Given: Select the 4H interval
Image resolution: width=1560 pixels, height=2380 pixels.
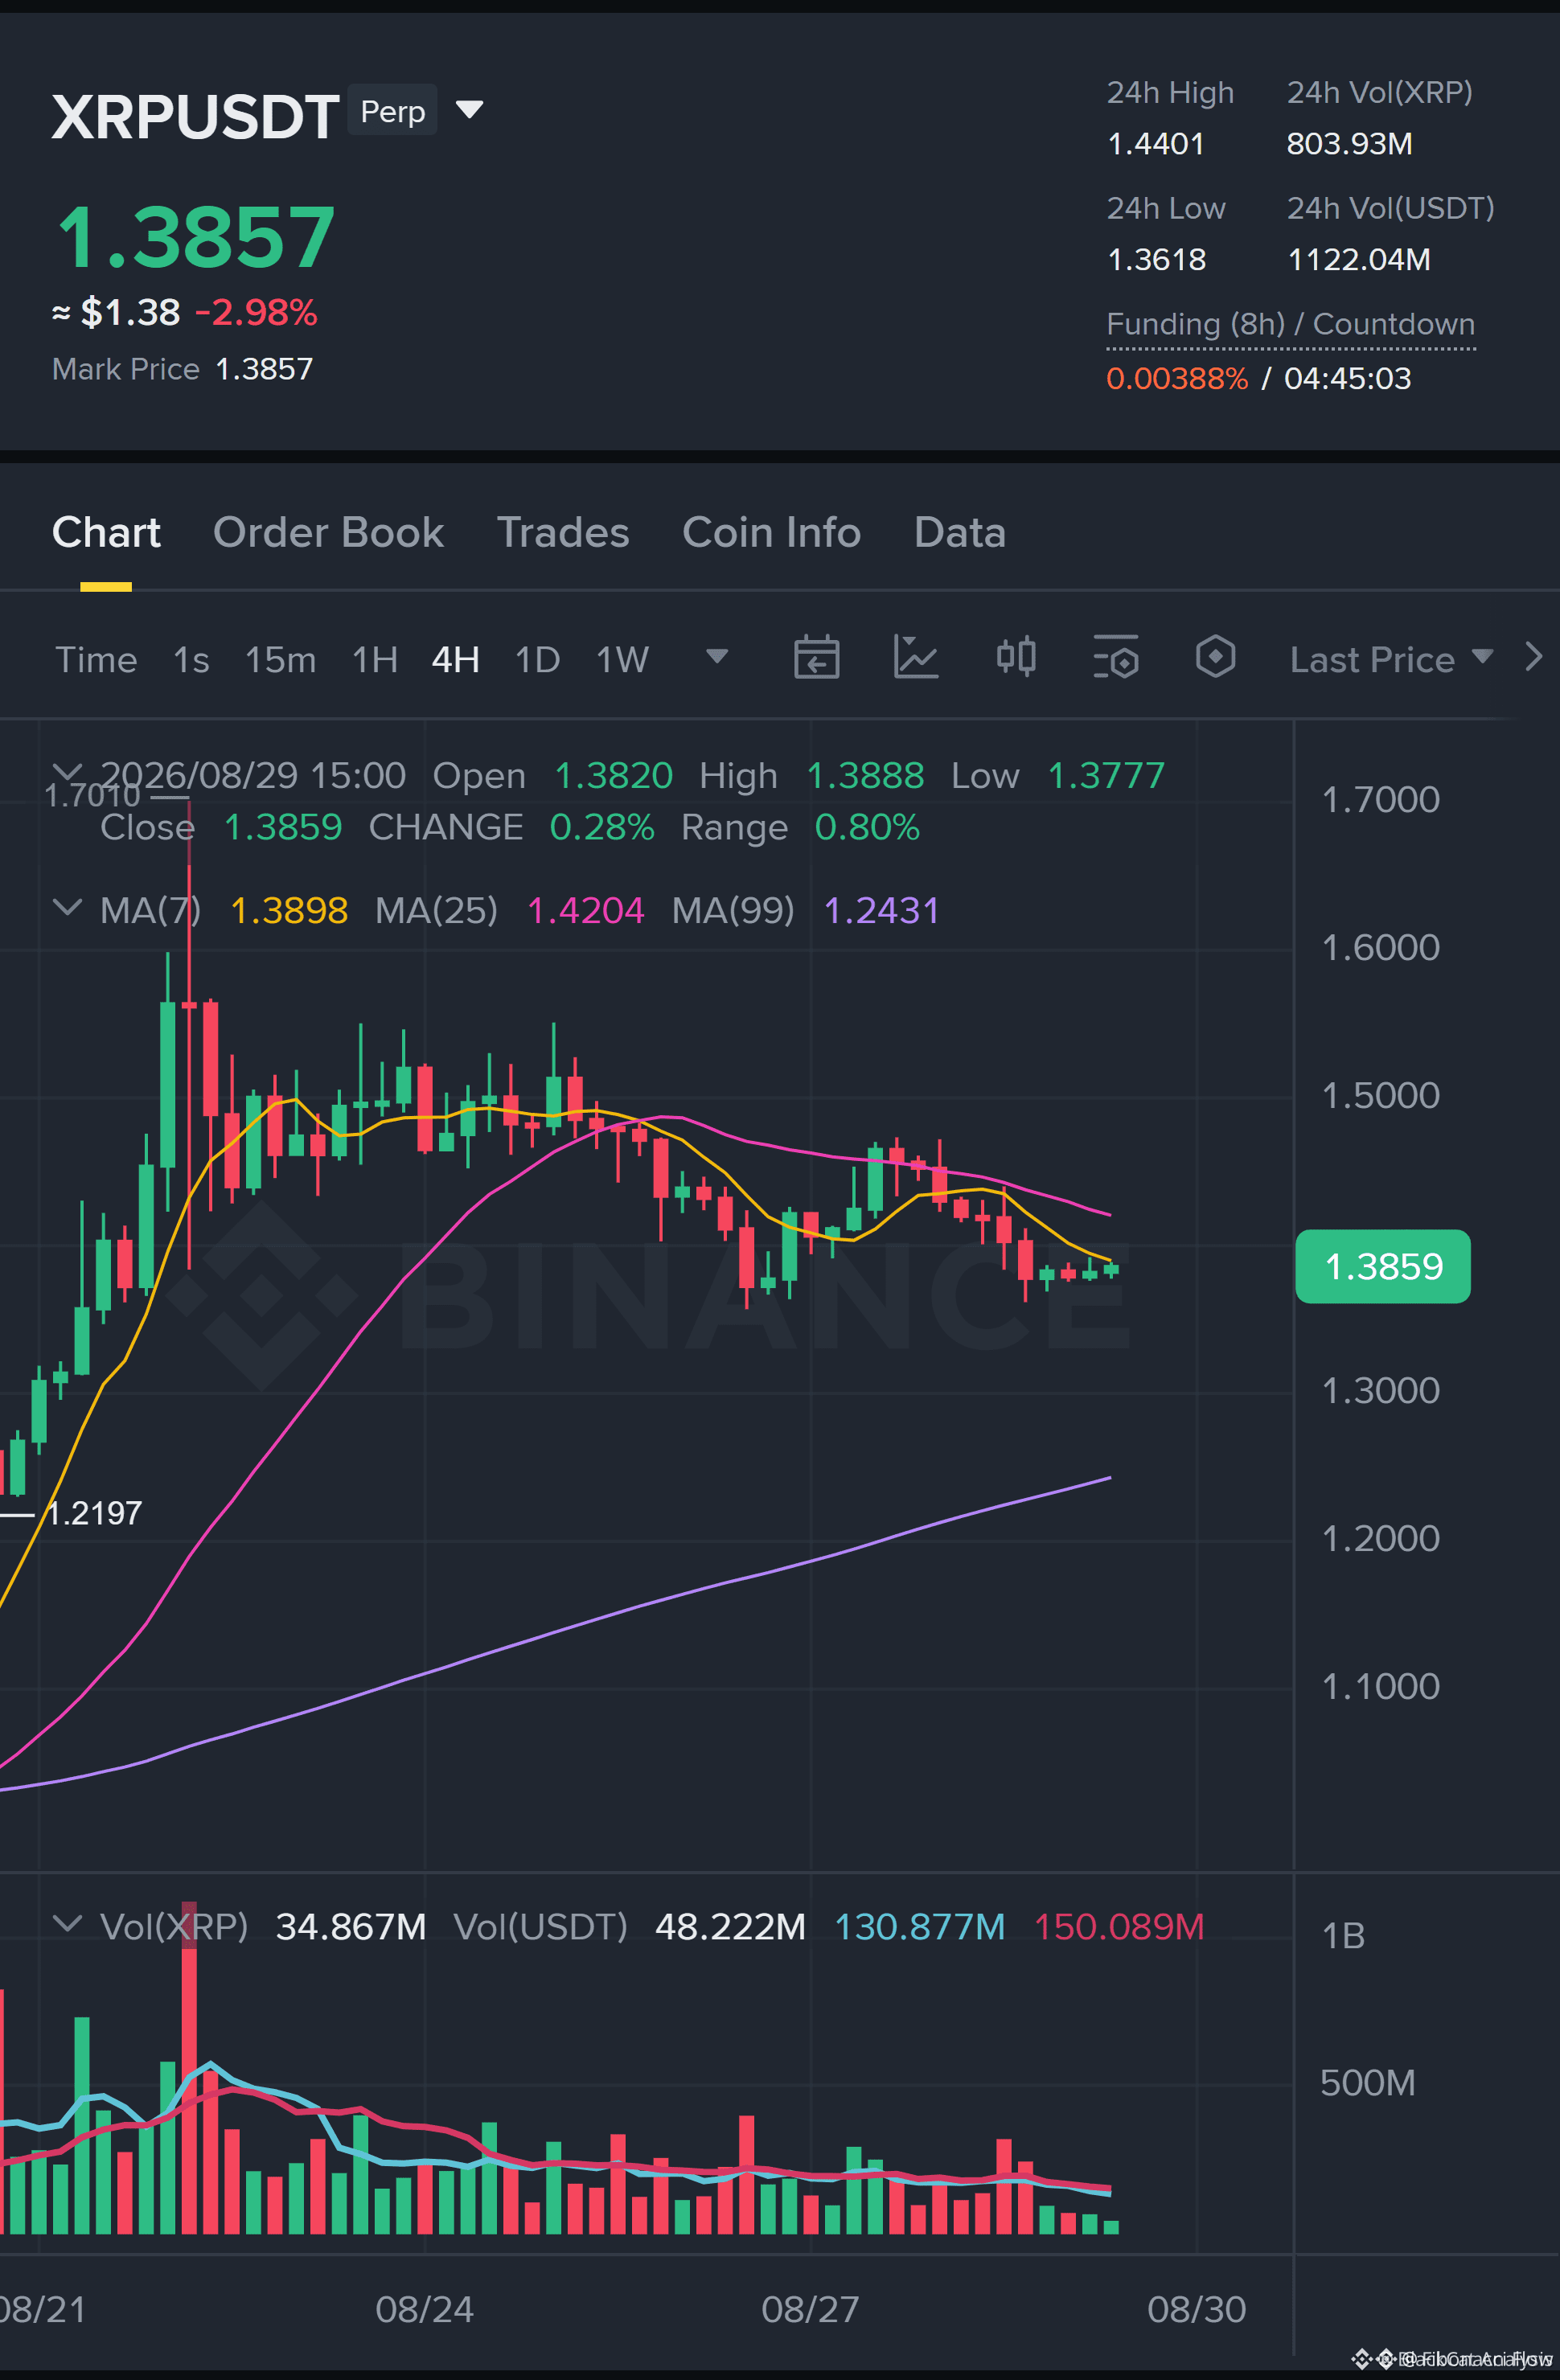Looking at the screenshot, I should 455,659.
